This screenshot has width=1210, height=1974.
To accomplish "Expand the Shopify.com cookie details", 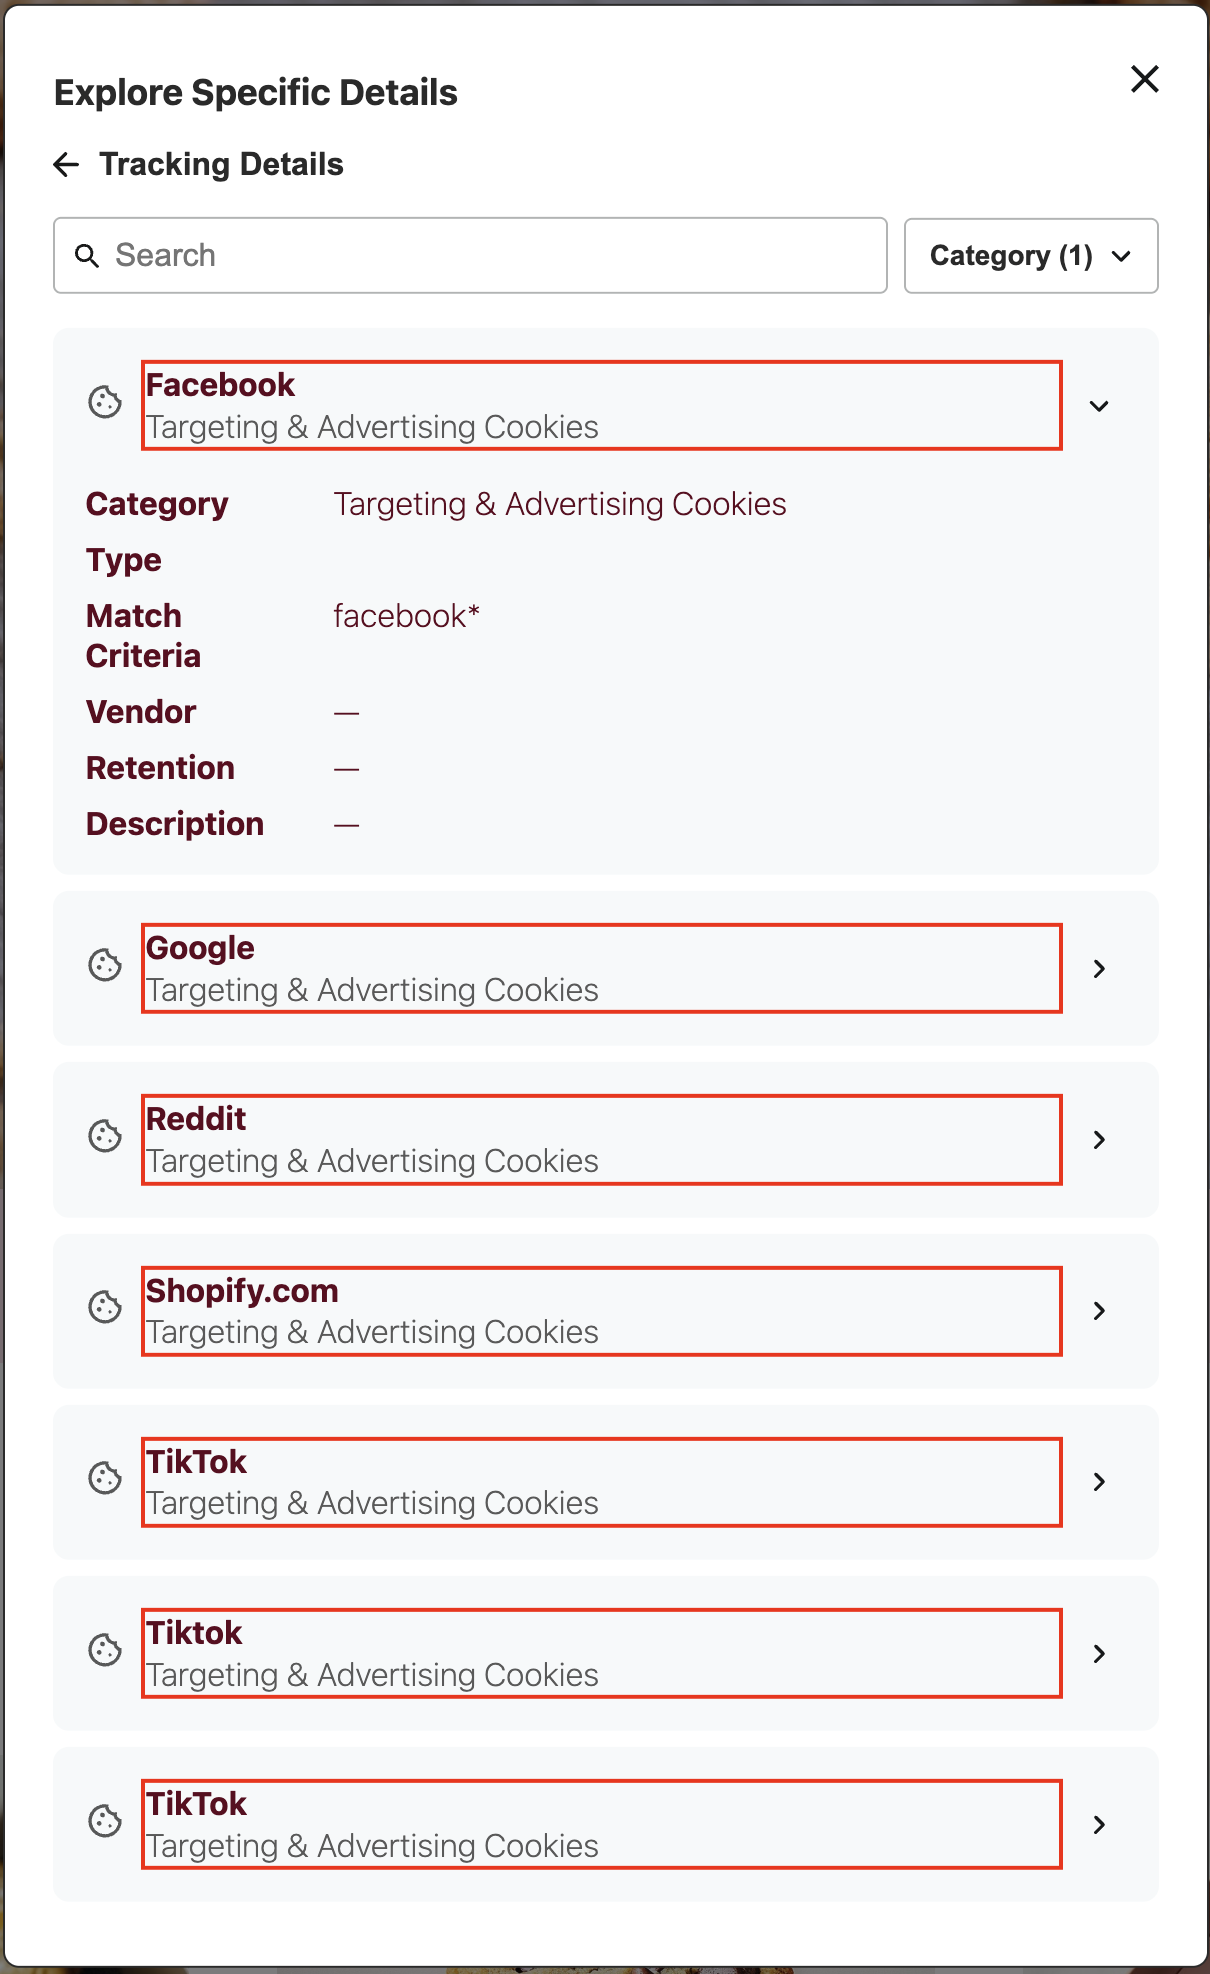I will point(1099,1310).
